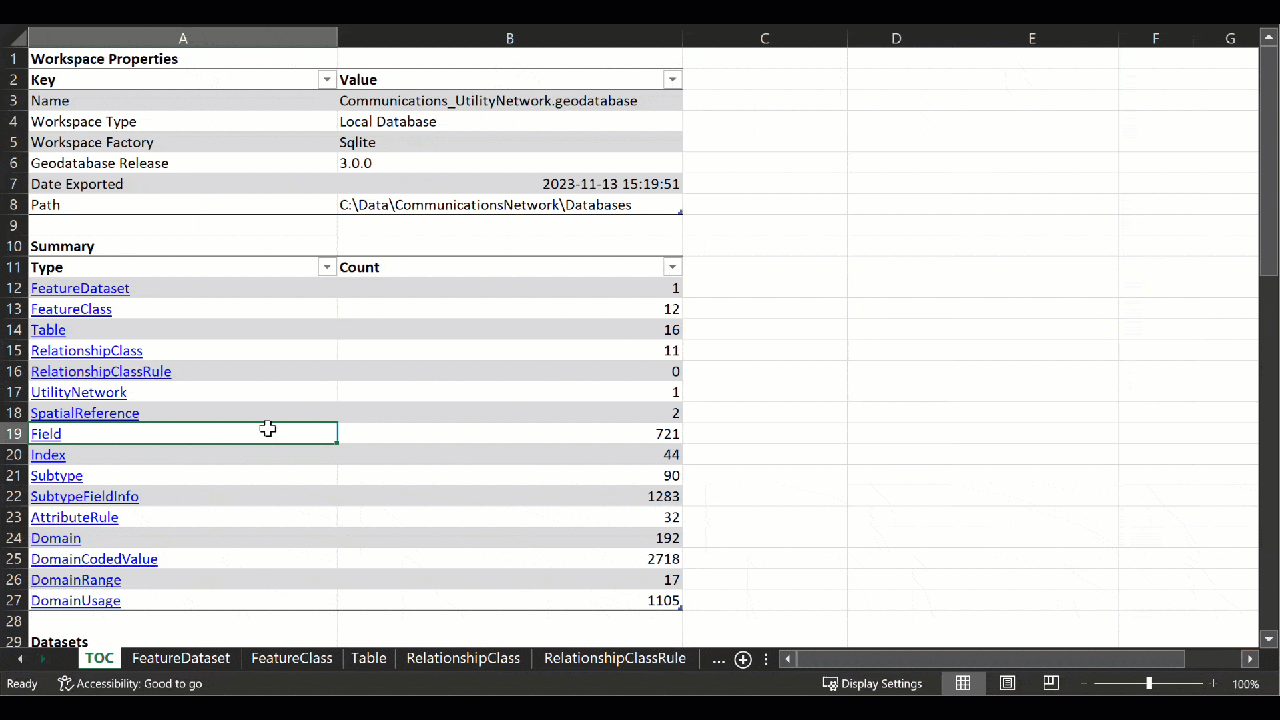Image resolution: width=1280 pixels, height=720 pixels.
Task: Open the FeatureDataset hyperlink in column A
Action: tap(80, 288)
